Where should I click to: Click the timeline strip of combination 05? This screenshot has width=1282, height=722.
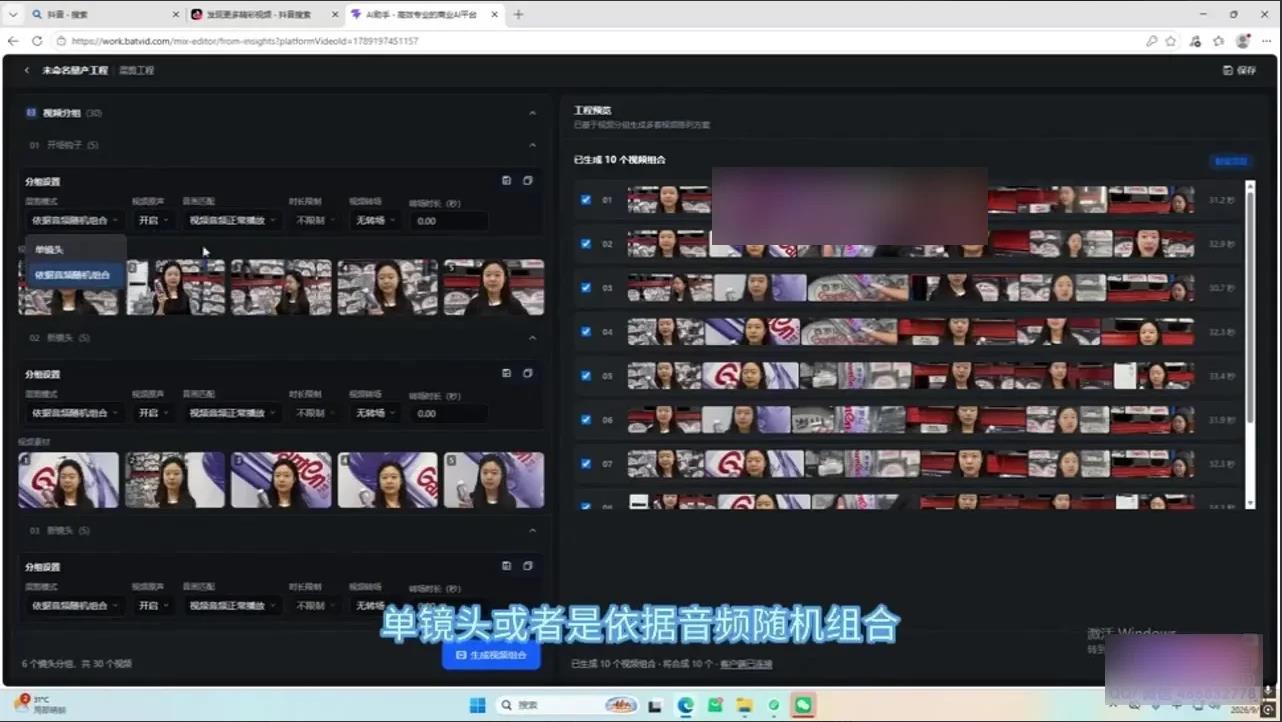911,375
